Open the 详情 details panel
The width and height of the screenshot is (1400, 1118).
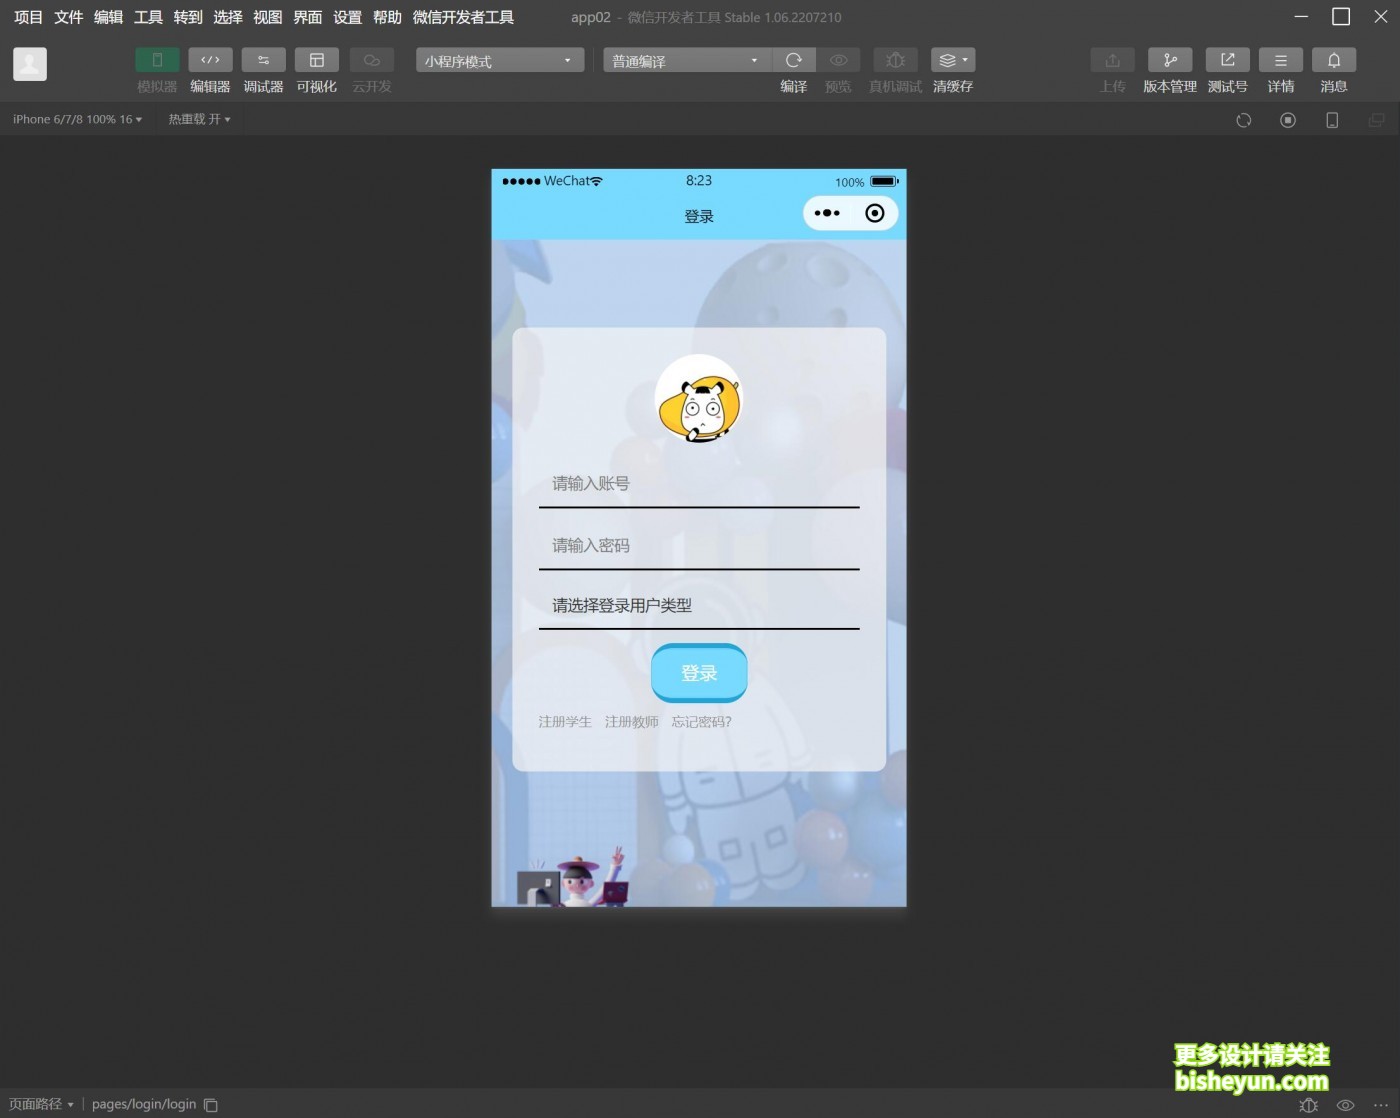coord(1281,60)
